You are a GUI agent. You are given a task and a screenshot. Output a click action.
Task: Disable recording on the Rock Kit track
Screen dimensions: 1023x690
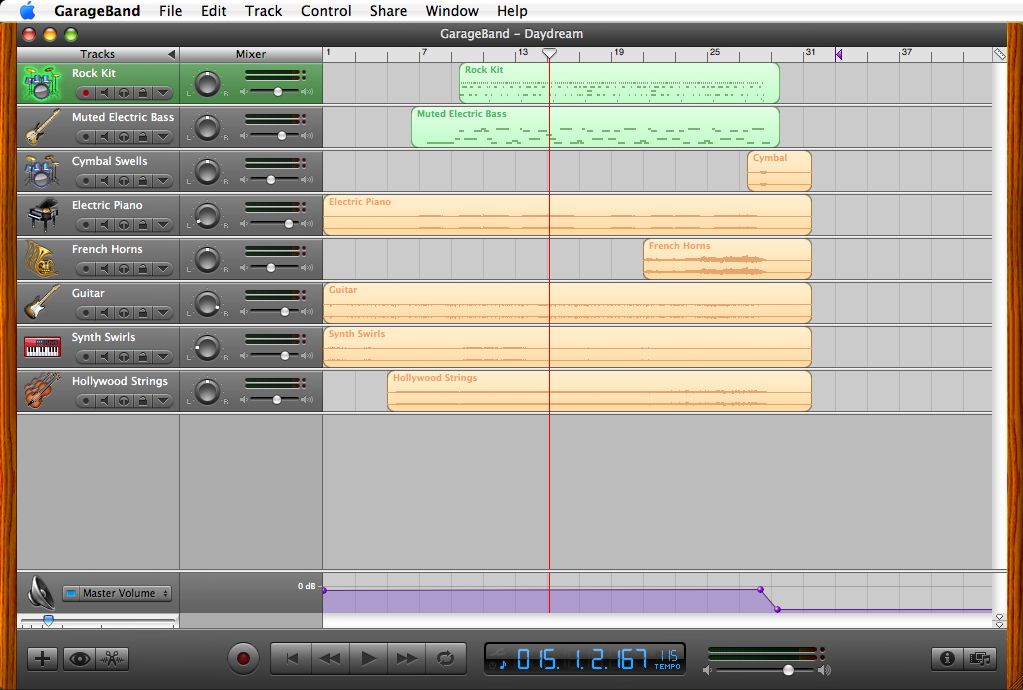coord(85,93)
